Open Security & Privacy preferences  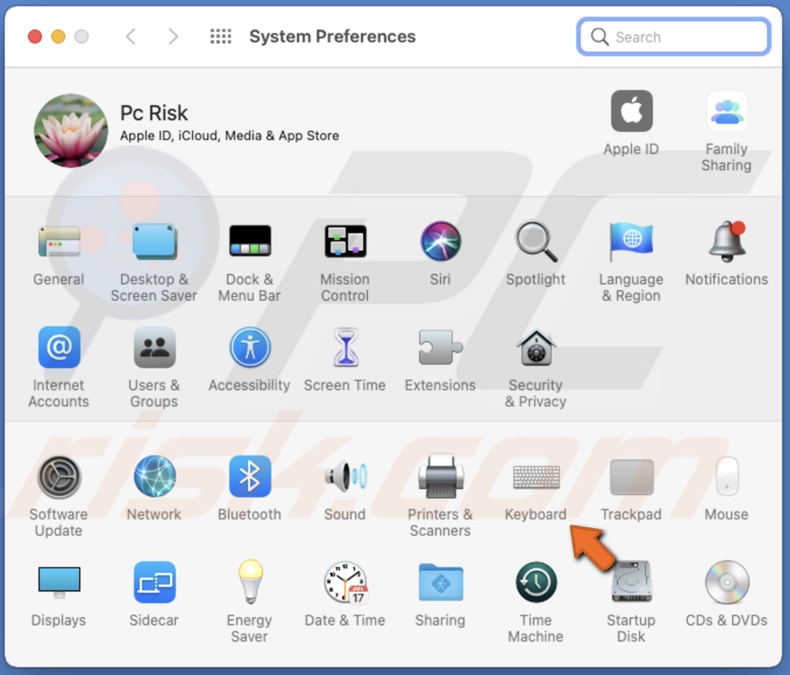coord(536,349)
